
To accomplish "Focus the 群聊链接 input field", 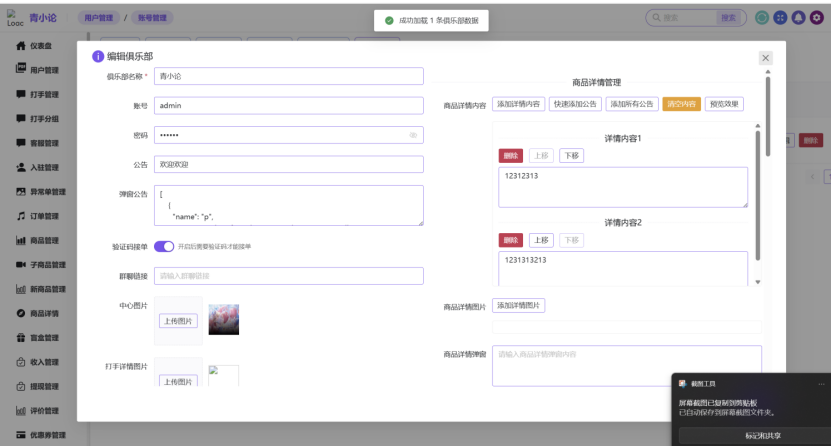I will point(289,276).
